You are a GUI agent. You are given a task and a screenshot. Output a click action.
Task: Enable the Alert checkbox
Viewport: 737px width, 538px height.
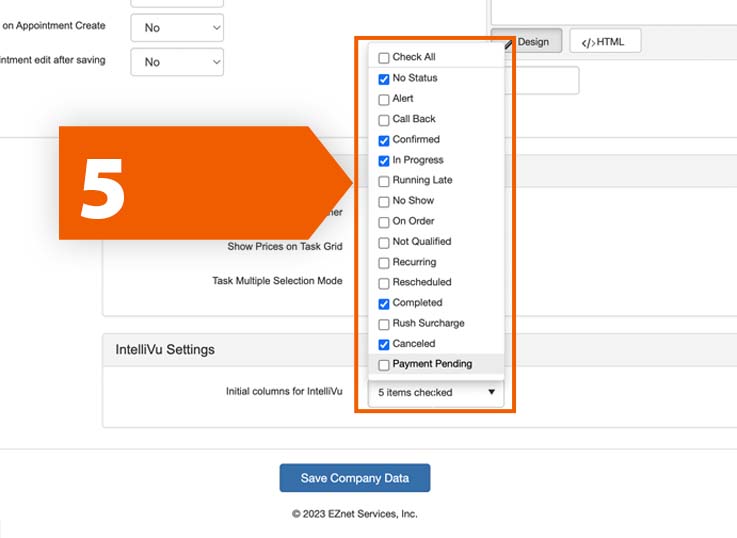[x=384, y=99]
